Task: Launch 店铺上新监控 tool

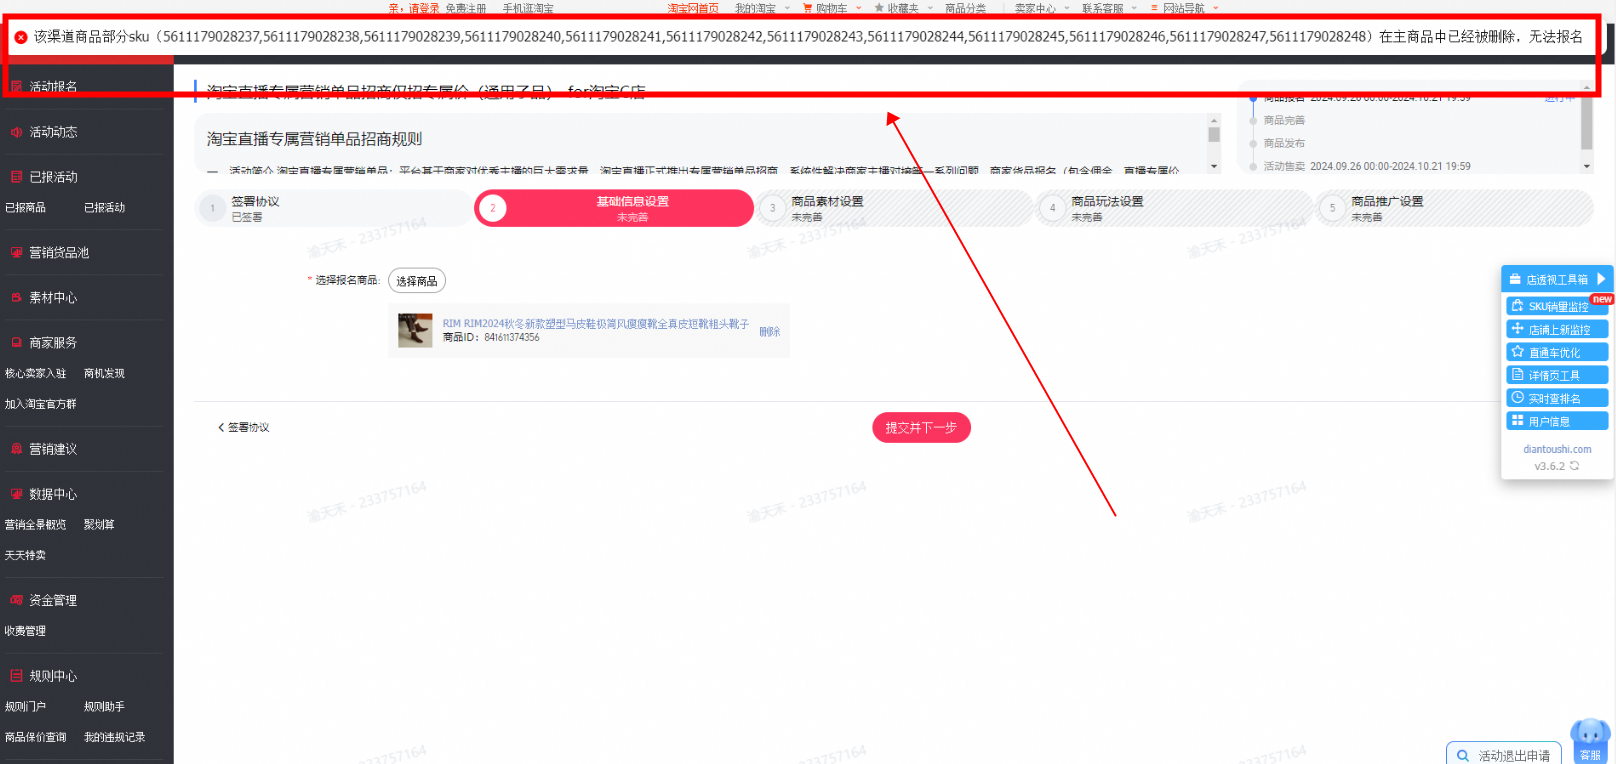Action: coord(1557,329)
